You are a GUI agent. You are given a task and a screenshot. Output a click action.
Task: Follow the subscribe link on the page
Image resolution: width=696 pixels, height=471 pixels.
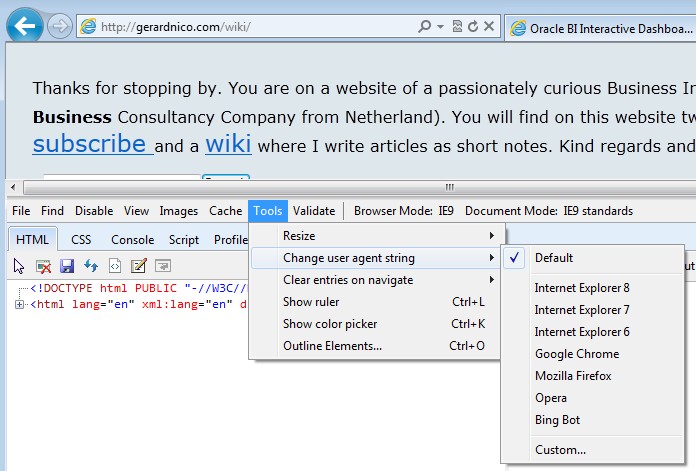point(90,144)
